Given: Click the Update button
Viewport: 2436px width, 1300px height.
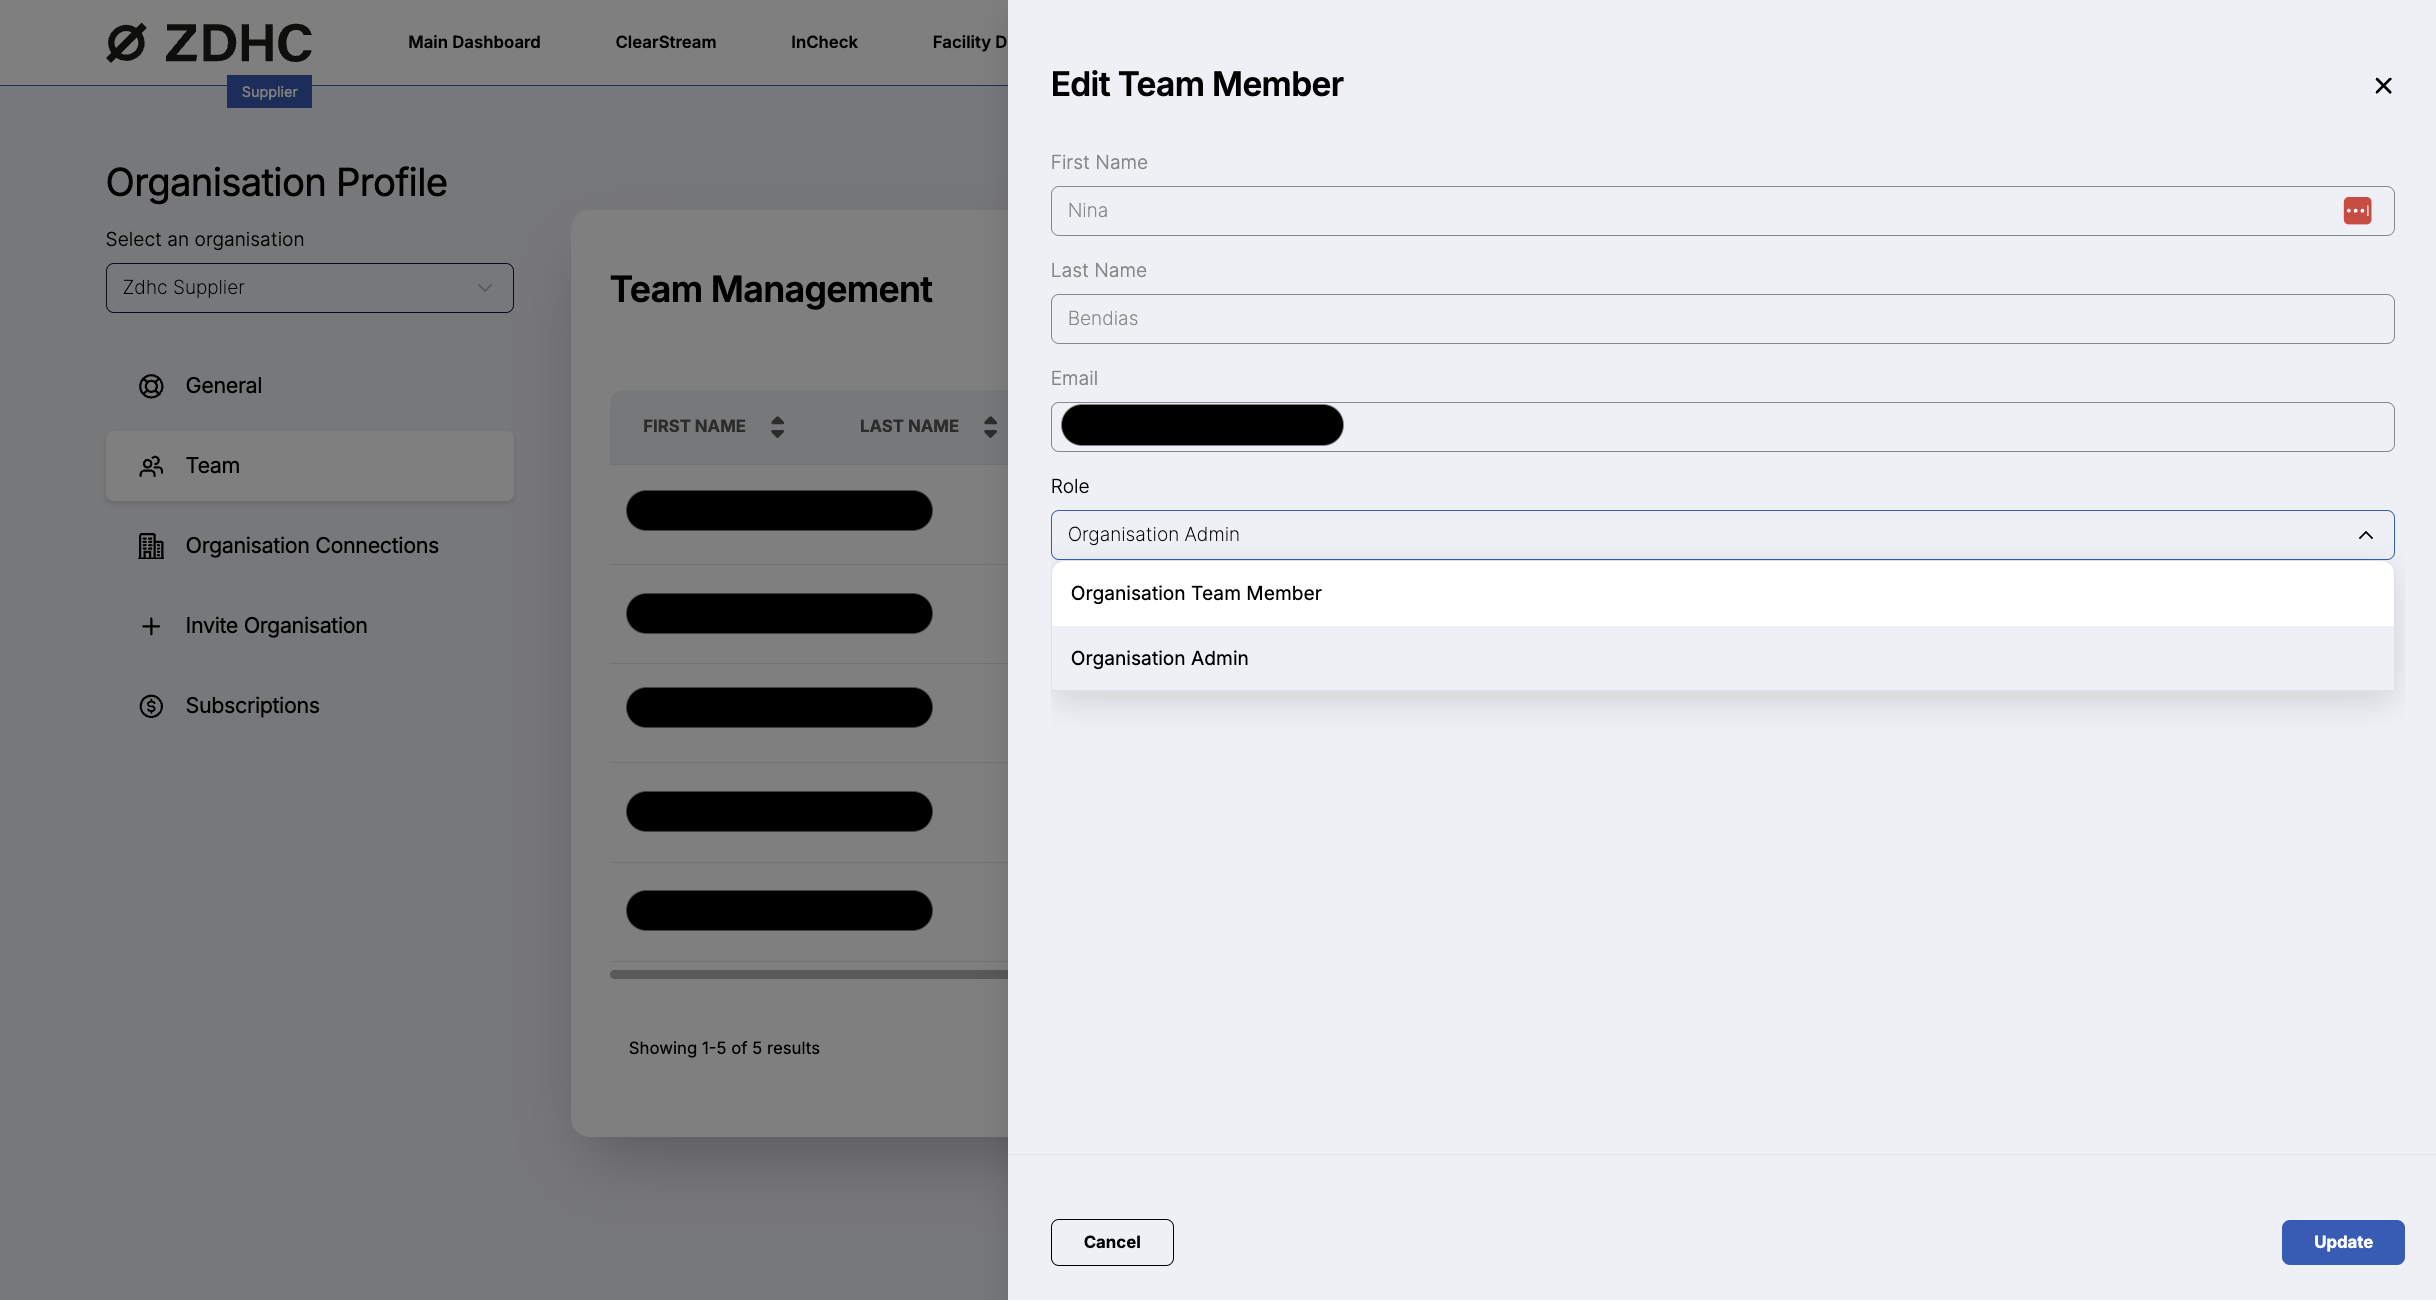Looking at the screenshot, I should [2343, 1242].
